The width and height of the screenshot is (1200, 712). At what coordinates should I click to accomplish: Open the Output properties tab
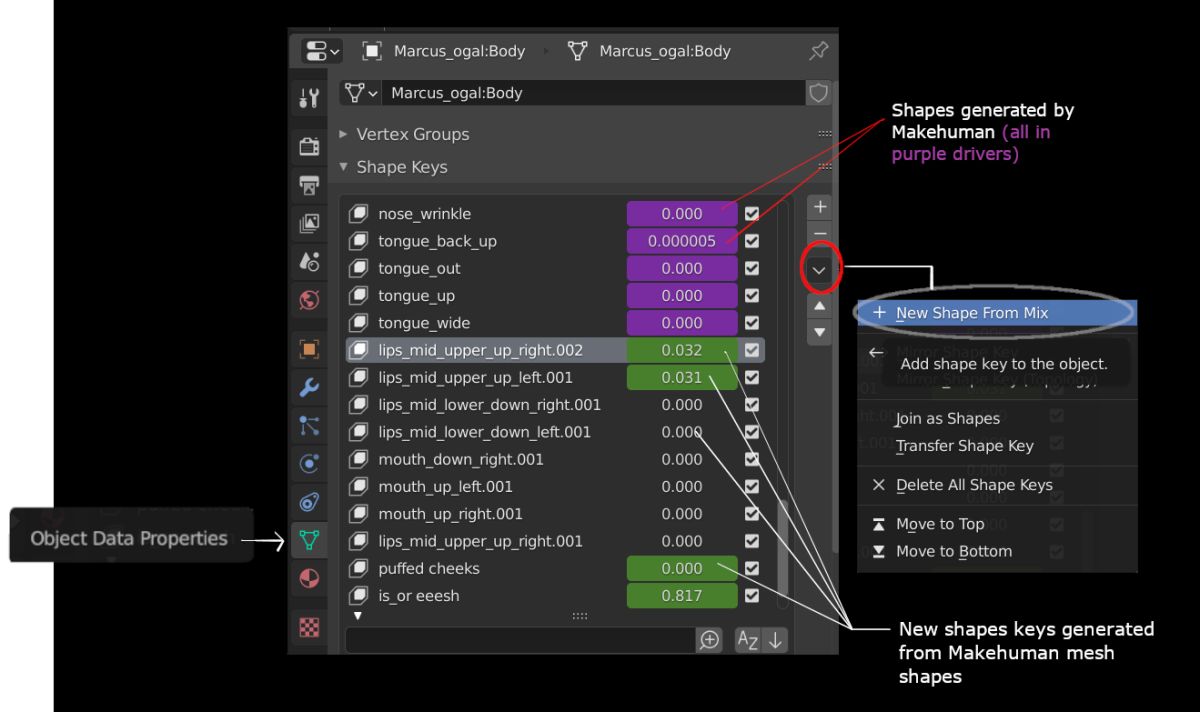(309, 185)
